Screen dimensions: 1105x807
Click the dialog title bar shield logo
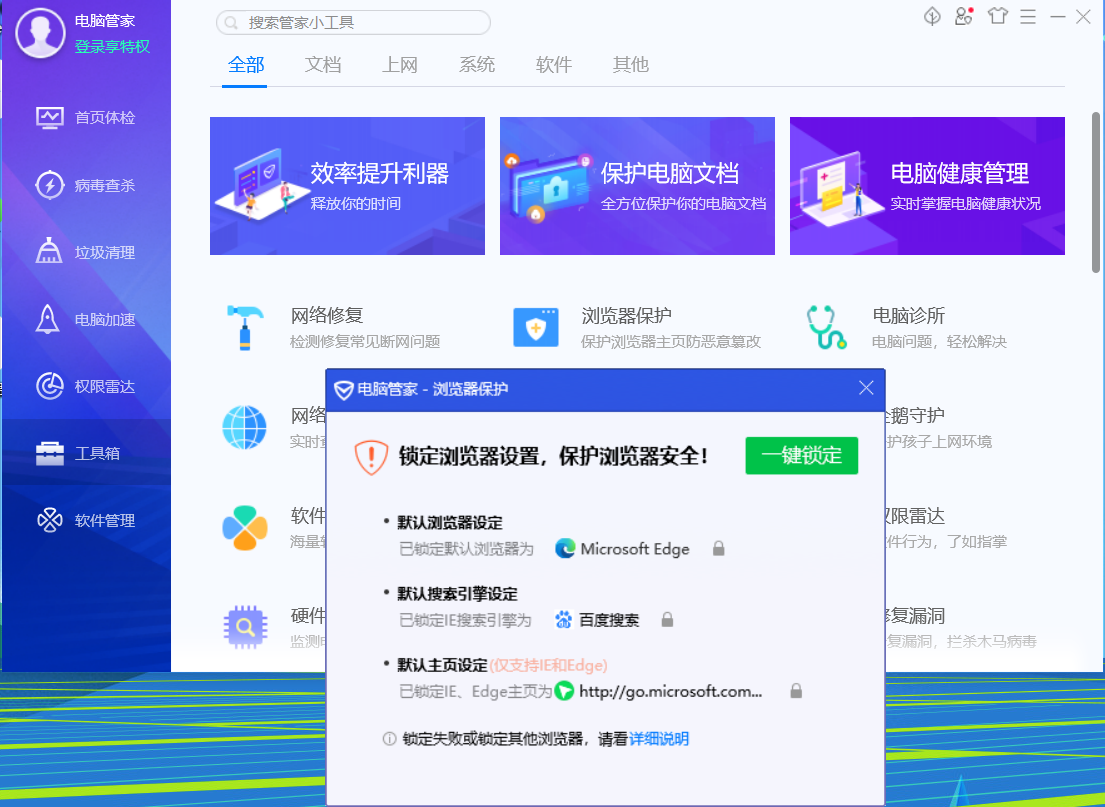coord(343,390)
